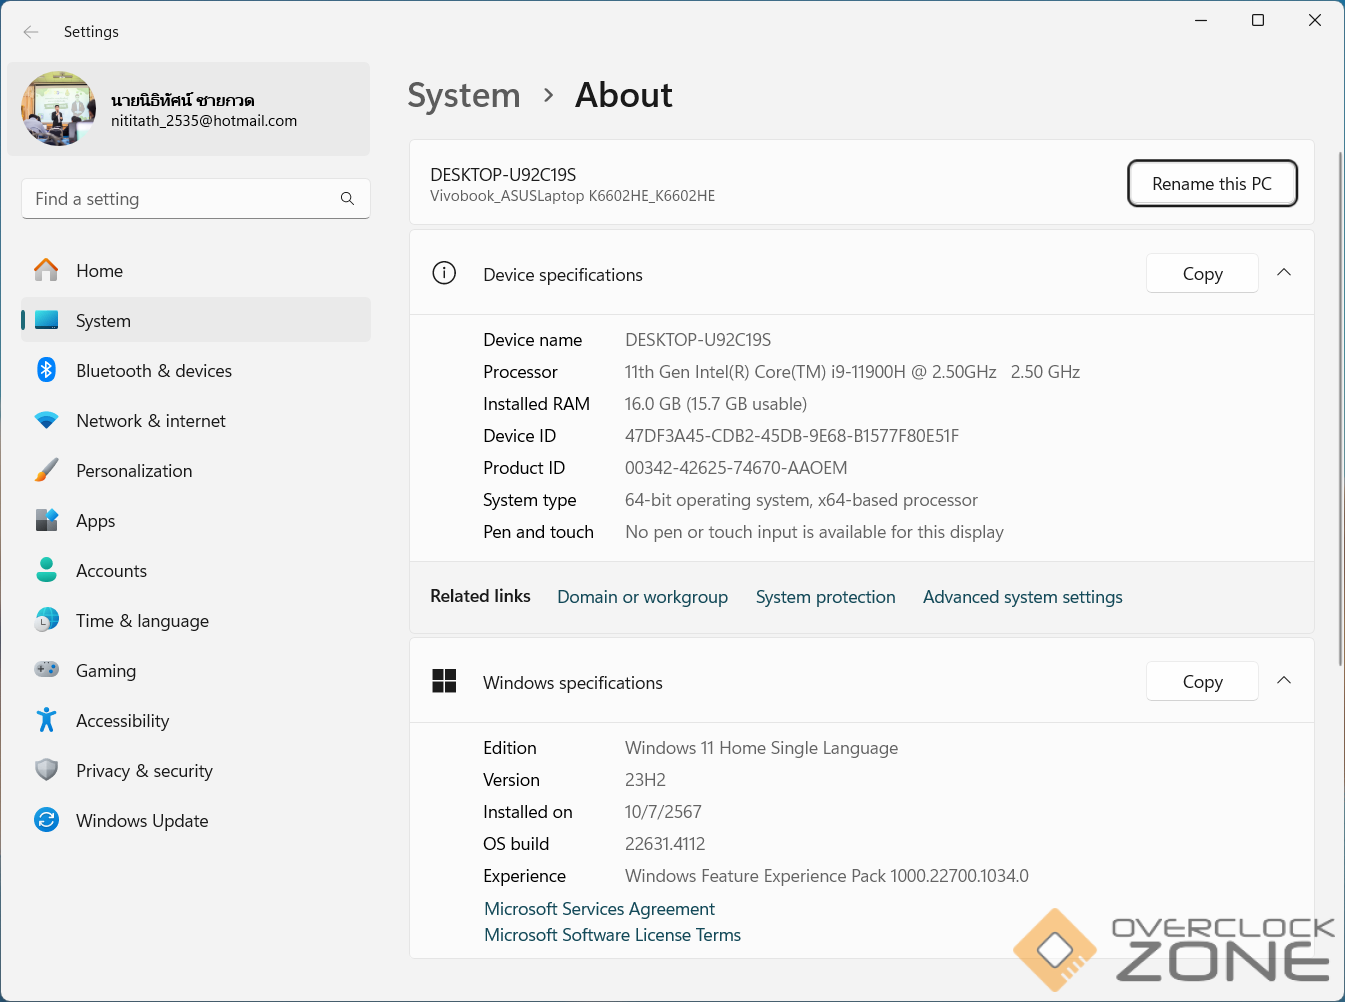This screenshot has height=1002, width=1345.
Task: Collapse the Device specifications section
Action: click(x=1284, y=273)
